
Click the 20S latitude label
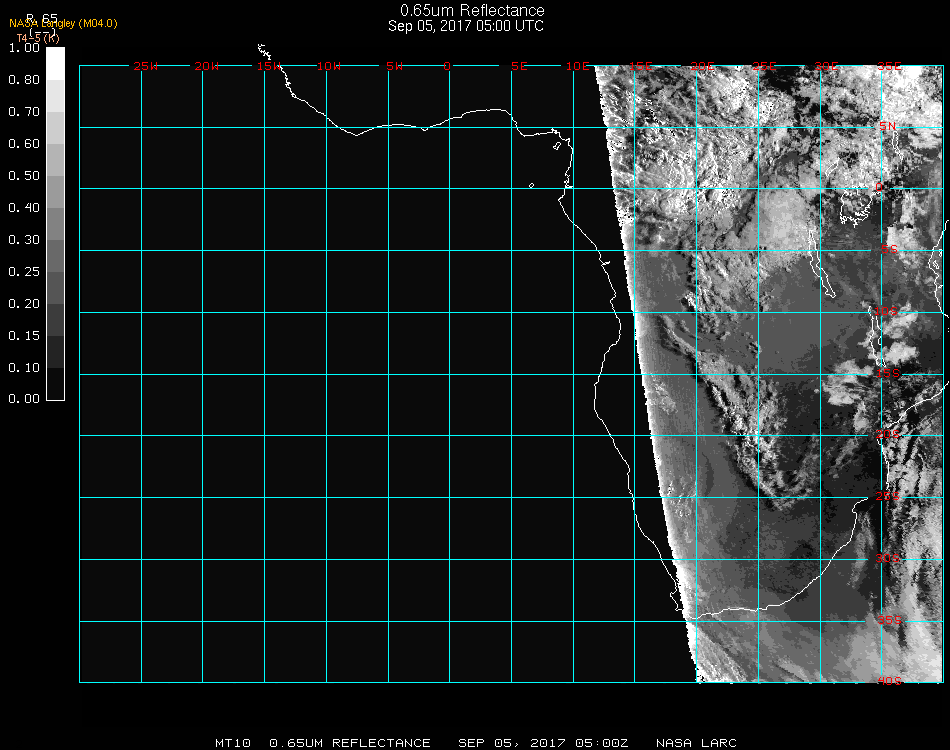(x=888, y=434)
